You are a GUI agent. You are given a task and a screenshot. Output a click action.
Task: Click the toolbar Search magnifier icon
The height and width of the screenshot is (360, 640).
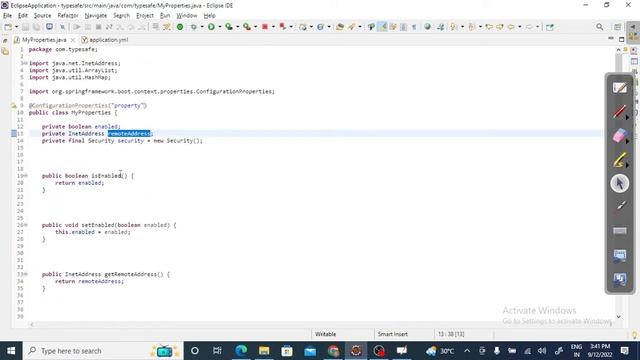coord(599,27)
